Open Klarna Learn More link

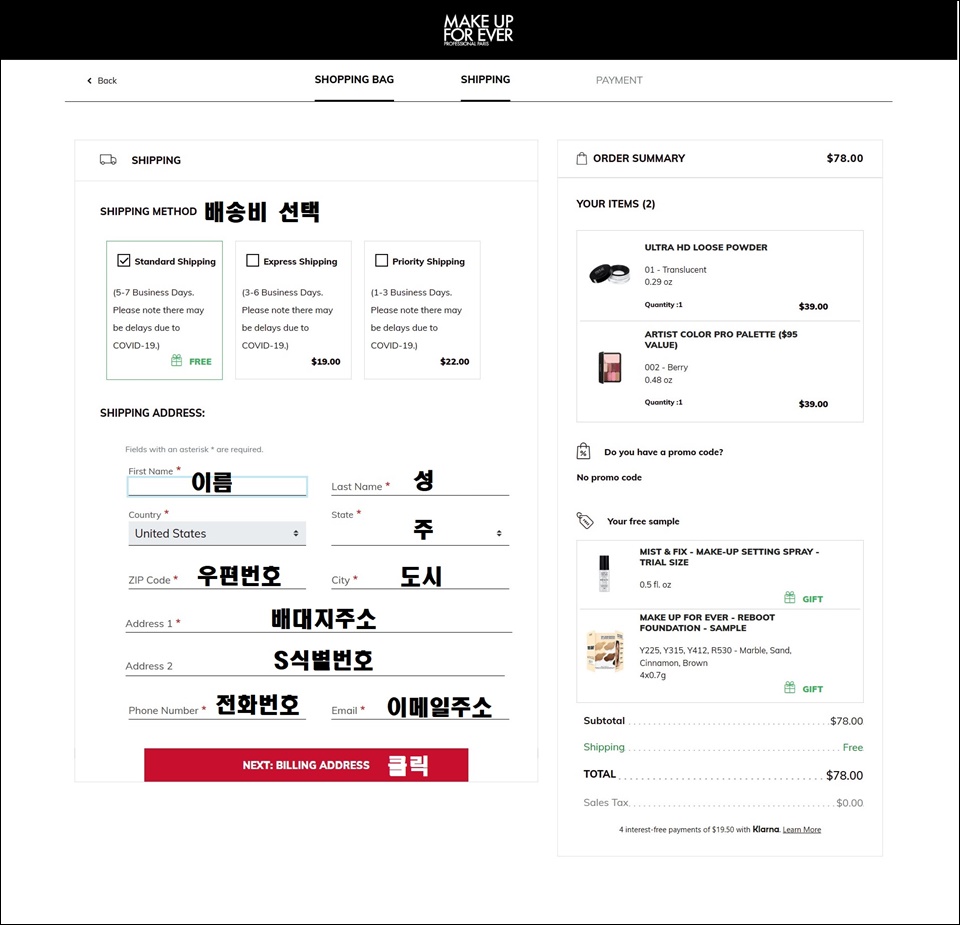click(801, 830)
